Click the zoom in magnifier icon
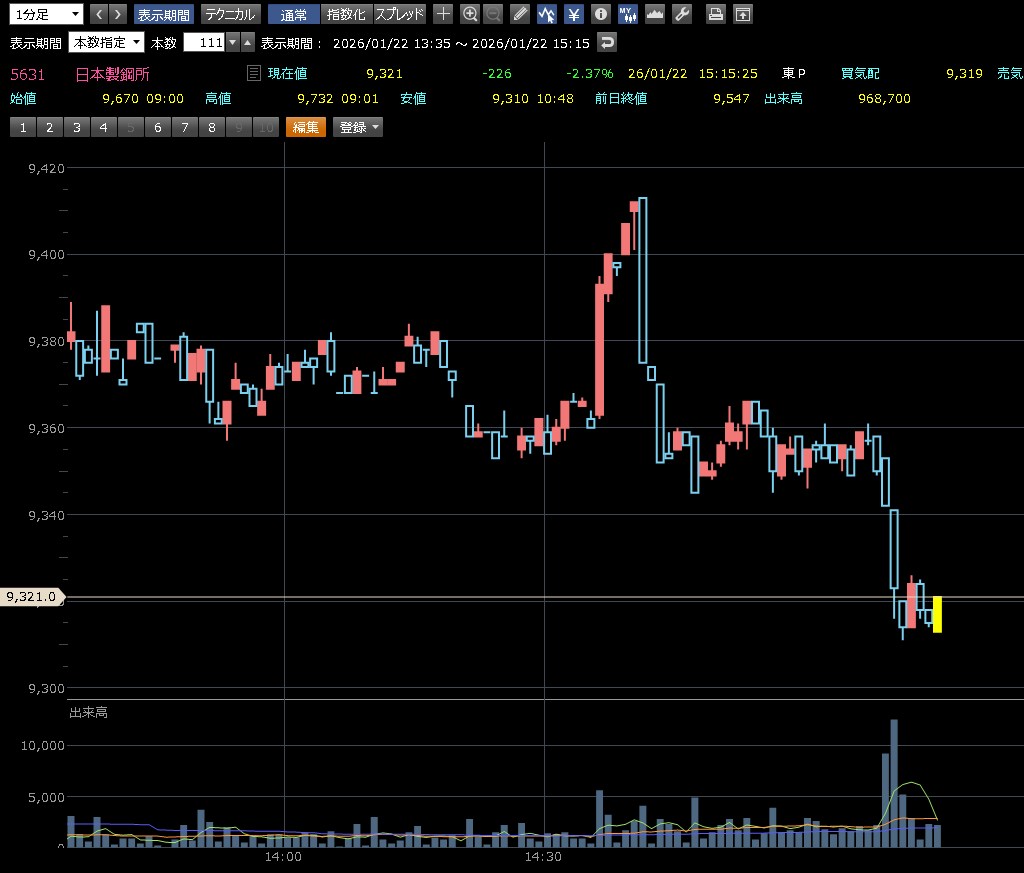The height and width of the screenshot is (873, 1024). point(469,14)
